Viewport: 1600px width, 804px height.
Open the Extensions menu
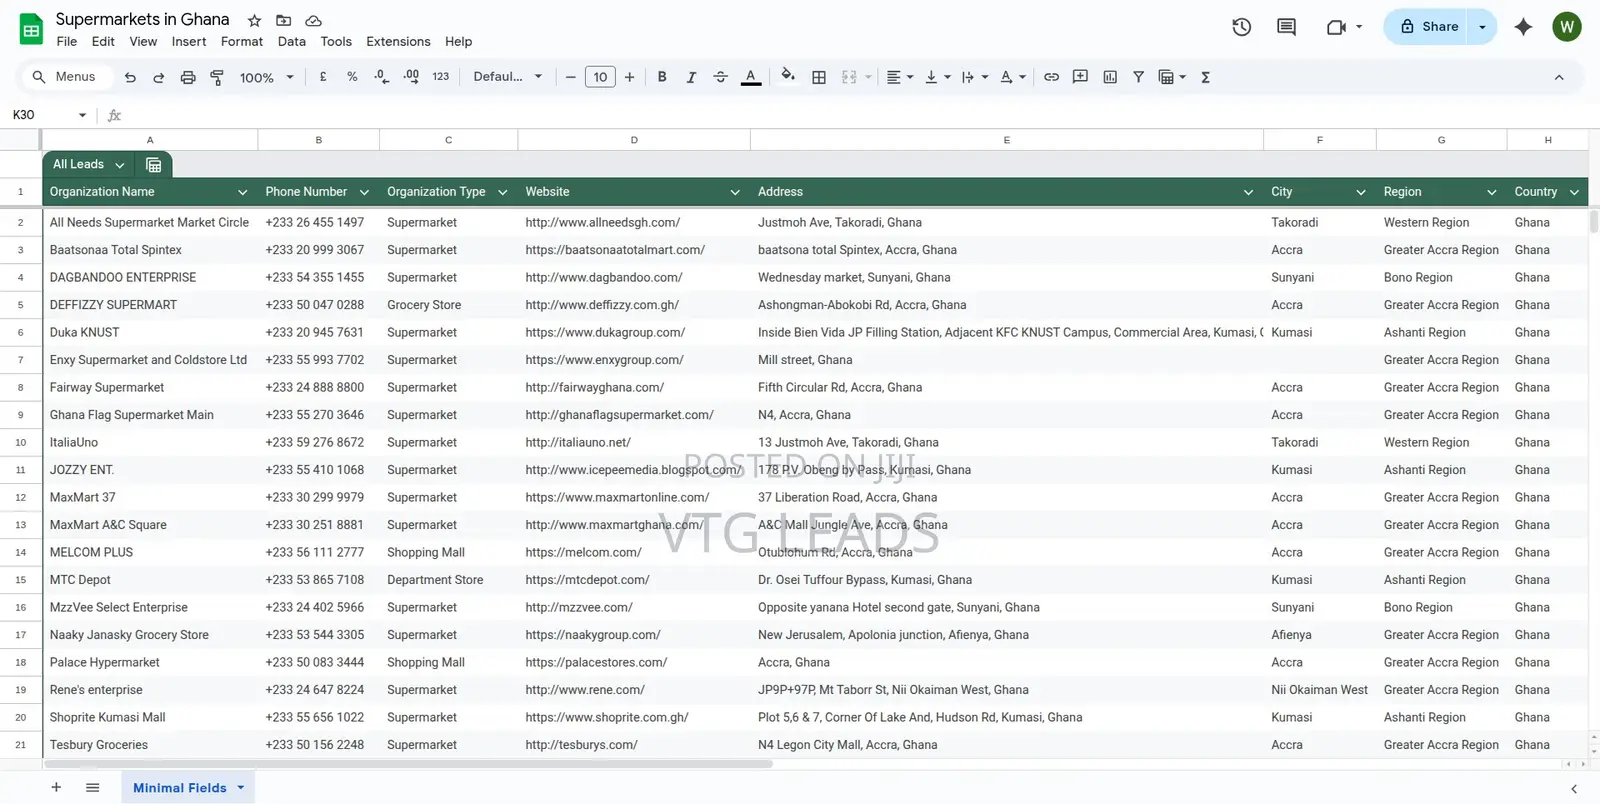click(x=398, y=42)
